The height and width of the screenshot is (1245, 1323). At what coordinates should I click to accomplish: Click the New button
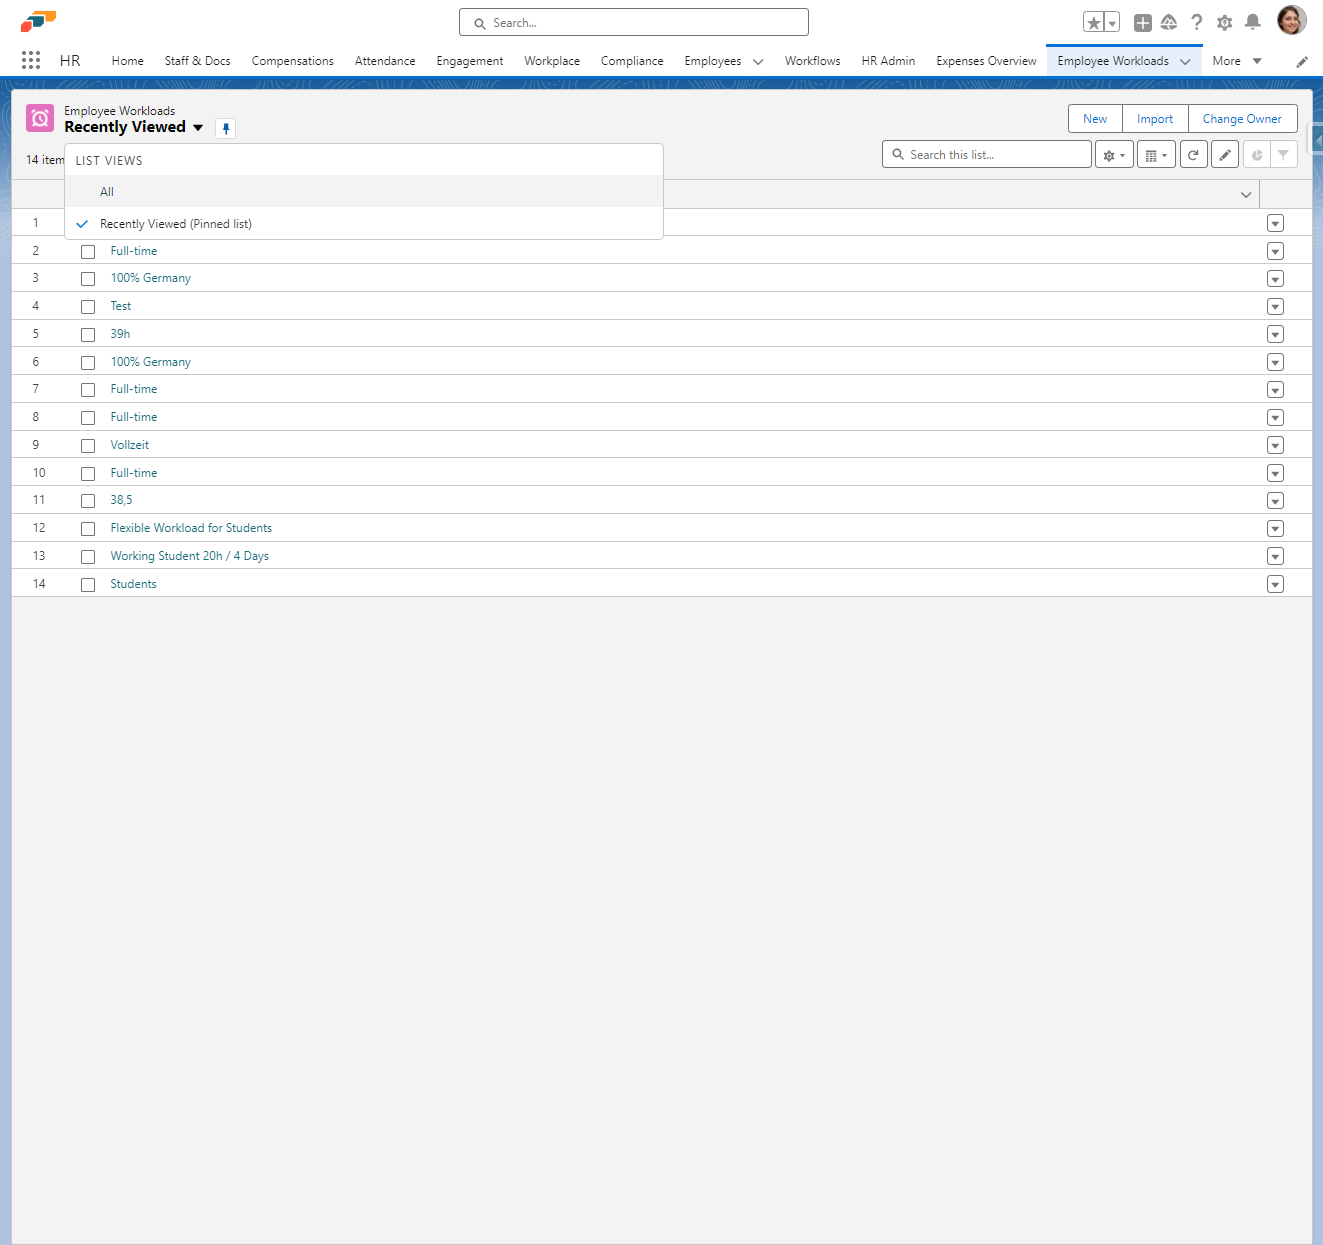1094,119
